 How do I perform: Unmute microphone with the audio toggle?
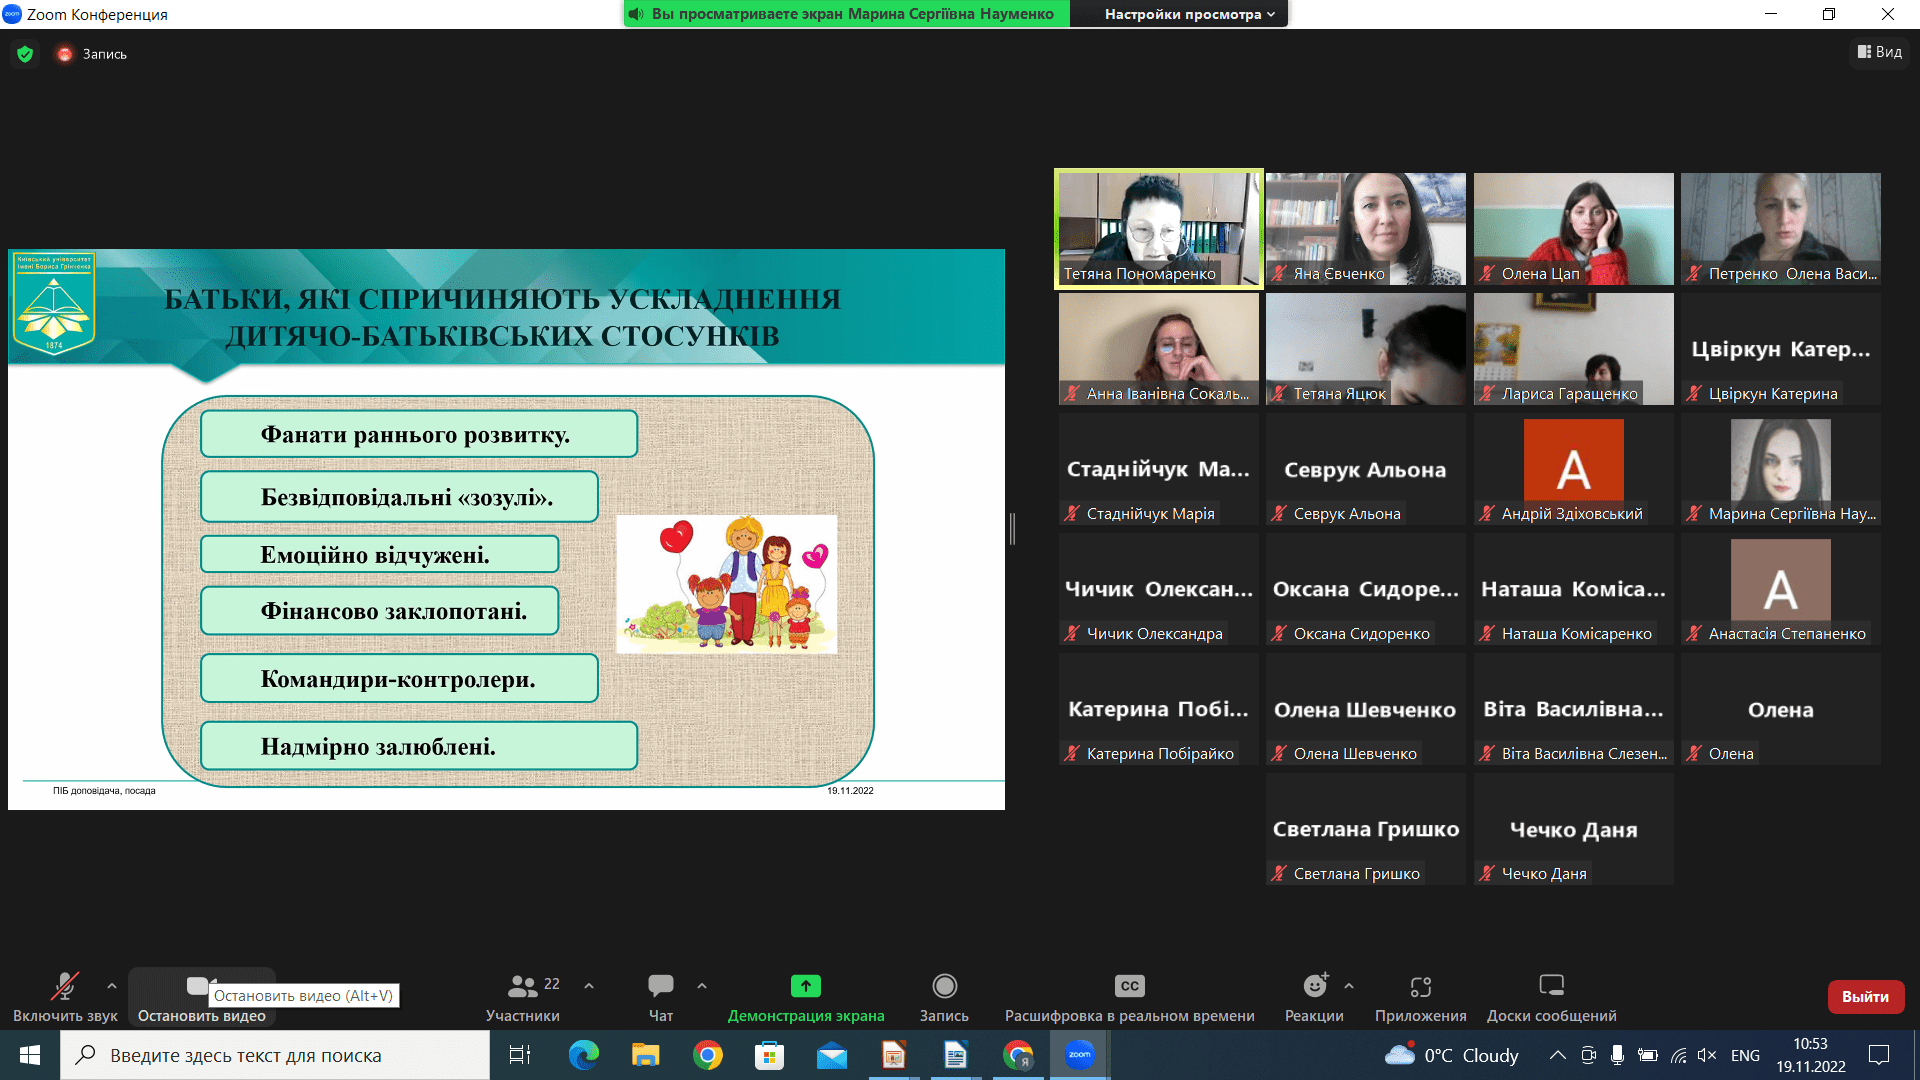coord(65,986)
